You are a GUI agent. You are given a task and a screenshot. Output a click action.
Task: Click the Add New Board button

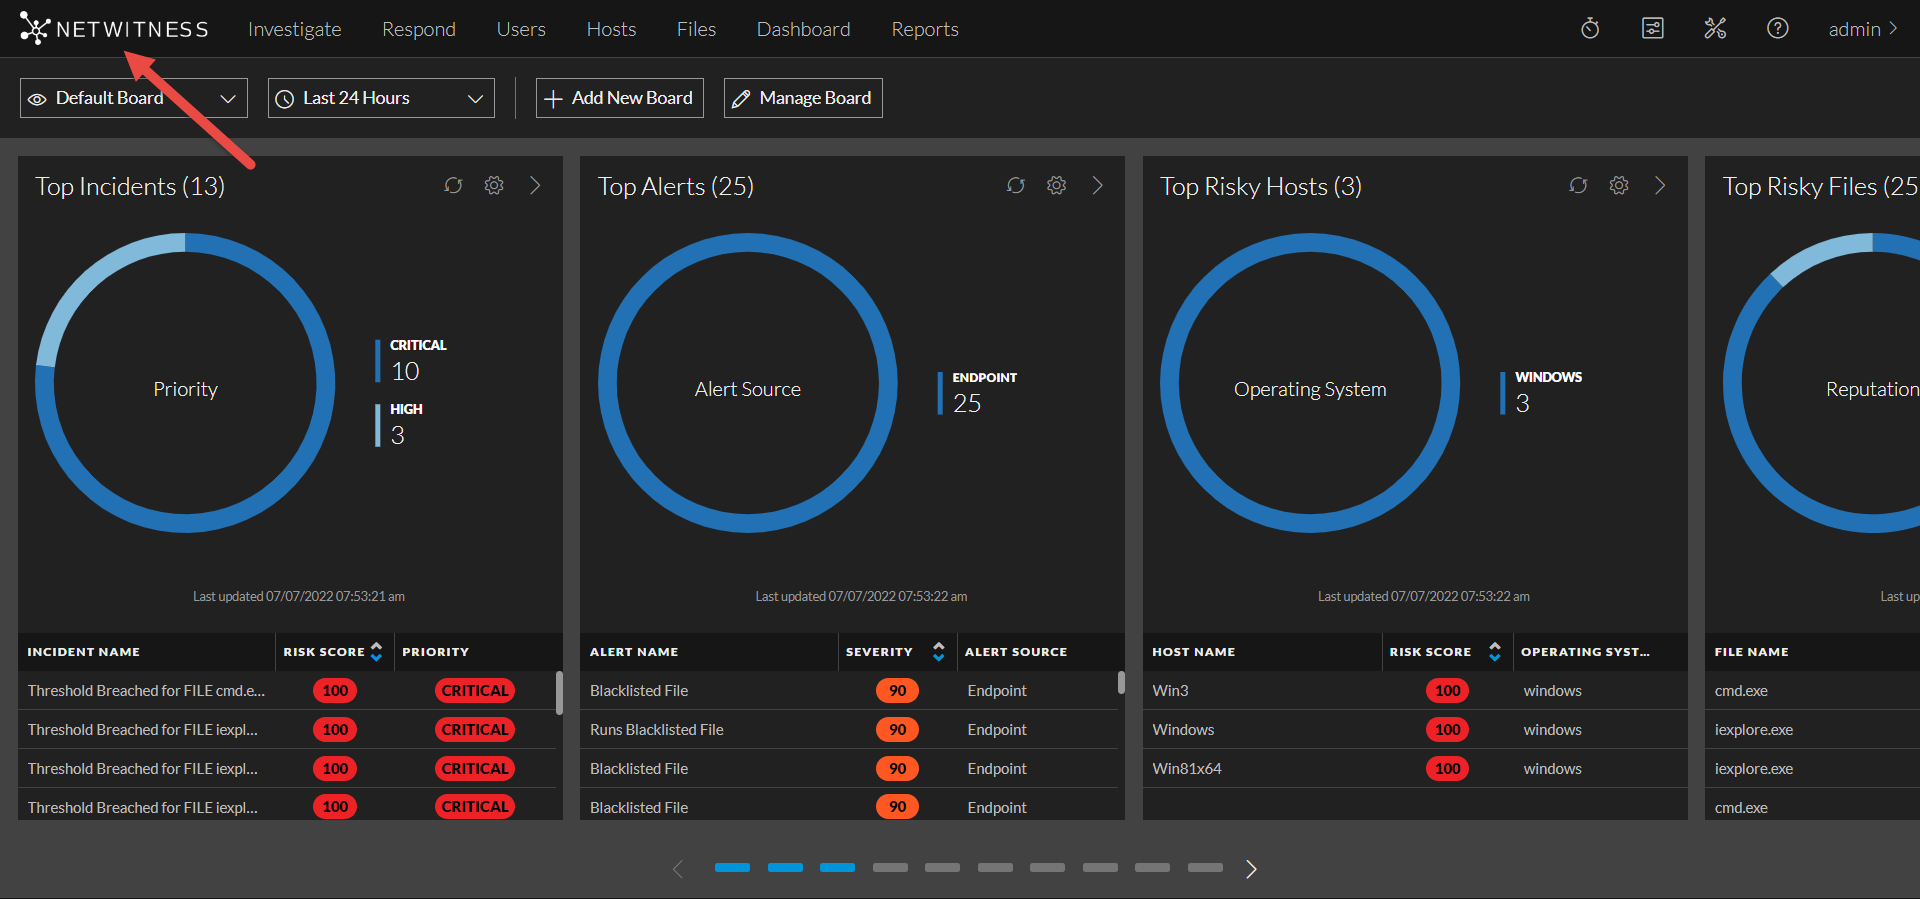(619, 98)
